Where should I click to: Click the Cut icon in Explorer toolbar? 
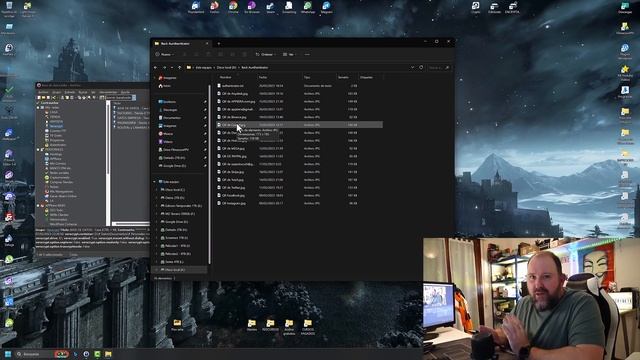(x=184, y=54)
